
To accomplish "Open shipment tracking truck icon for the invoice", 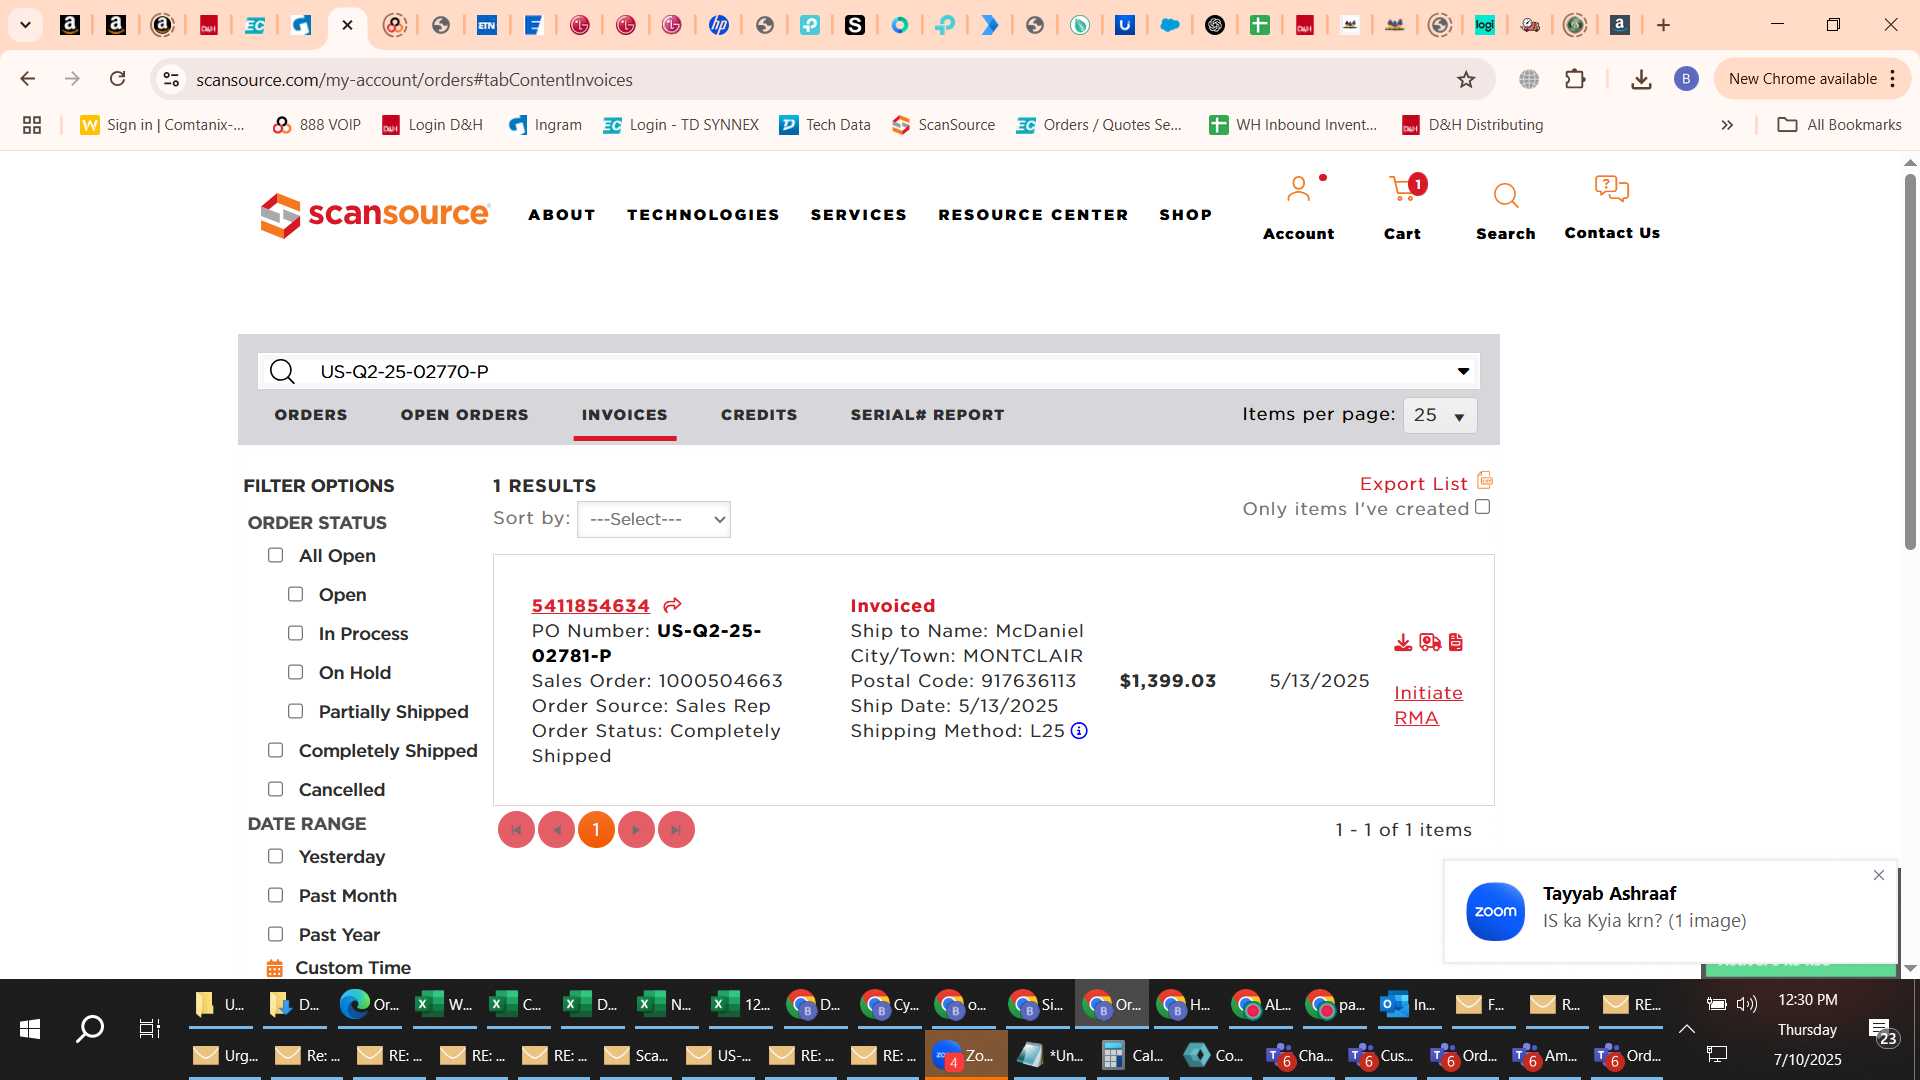I will pyautogui.click(x=1430, y=642).
